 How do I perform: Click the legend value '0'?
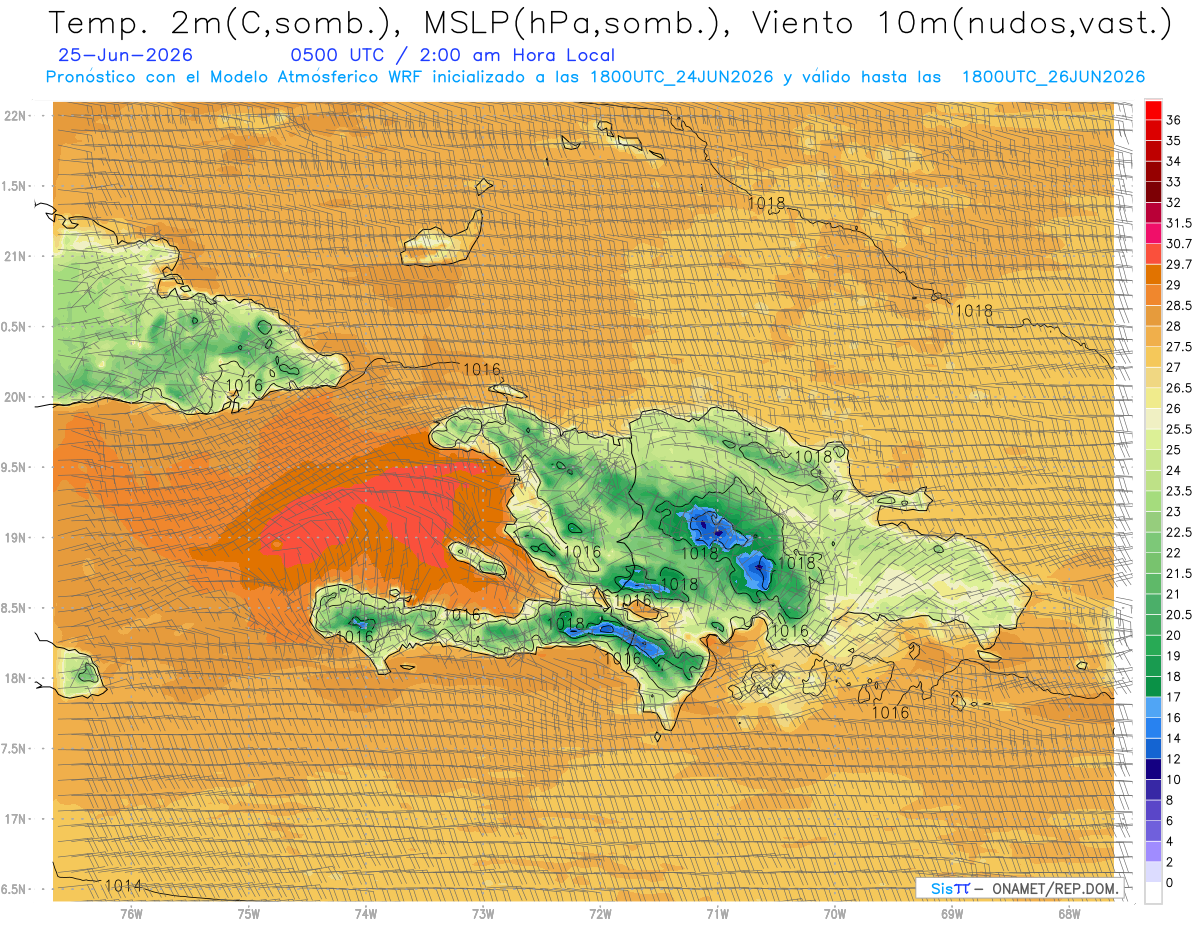(x=1170, y=882)
